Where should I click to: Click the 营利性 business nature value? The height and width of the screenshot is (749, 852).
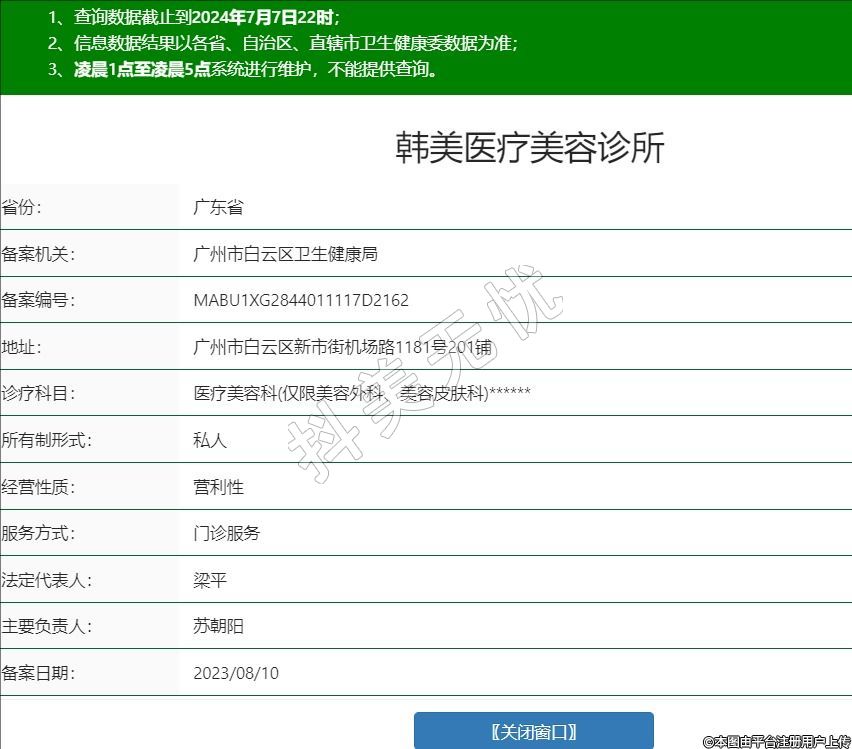pos(218,487)
